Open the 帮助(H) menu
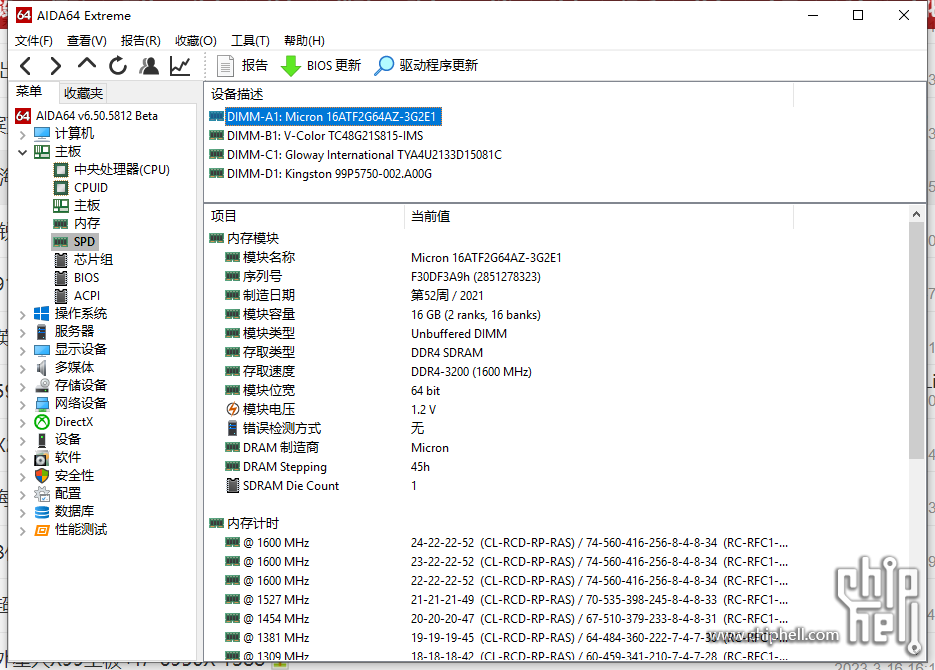The image size is (935, 670). click(304, 41)
